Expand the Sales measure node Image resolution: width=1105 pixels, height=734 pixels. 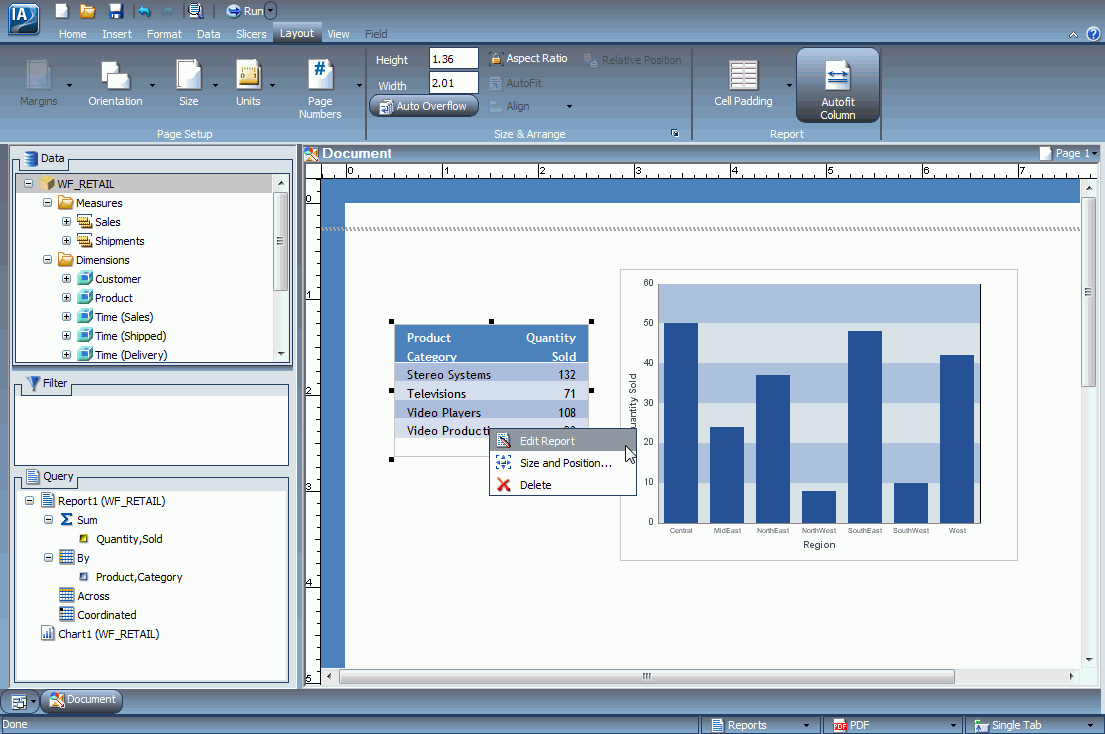point(66,221)
